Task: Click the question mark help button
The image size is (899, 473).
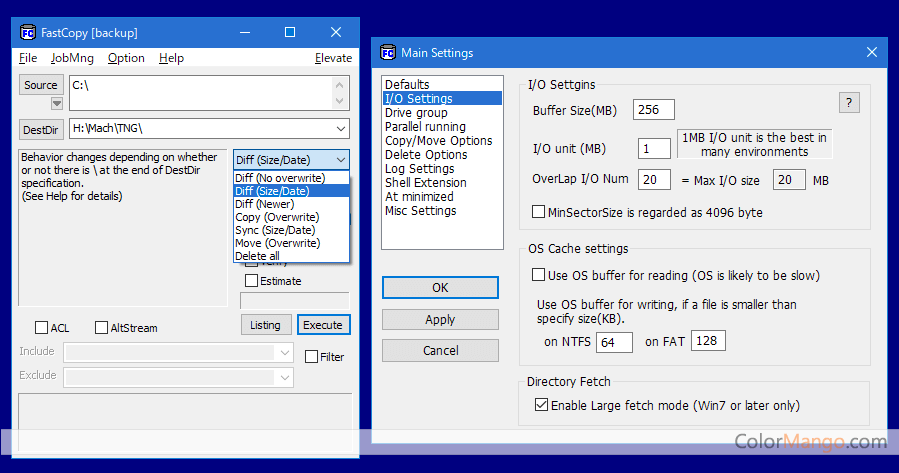Action: (849, 103)
